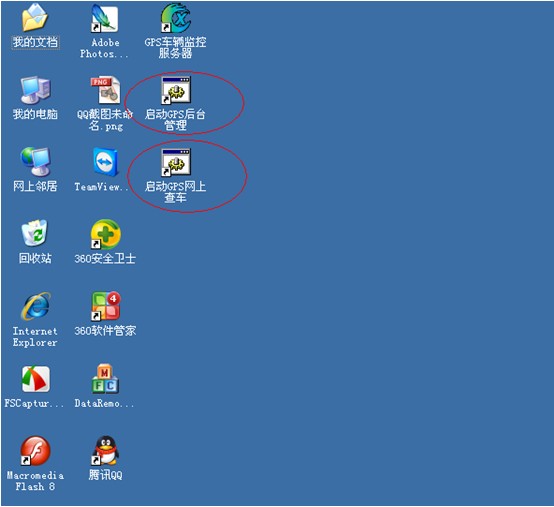
Task: Click the Internet Explorer icon
Action: (x=35, y=306)
